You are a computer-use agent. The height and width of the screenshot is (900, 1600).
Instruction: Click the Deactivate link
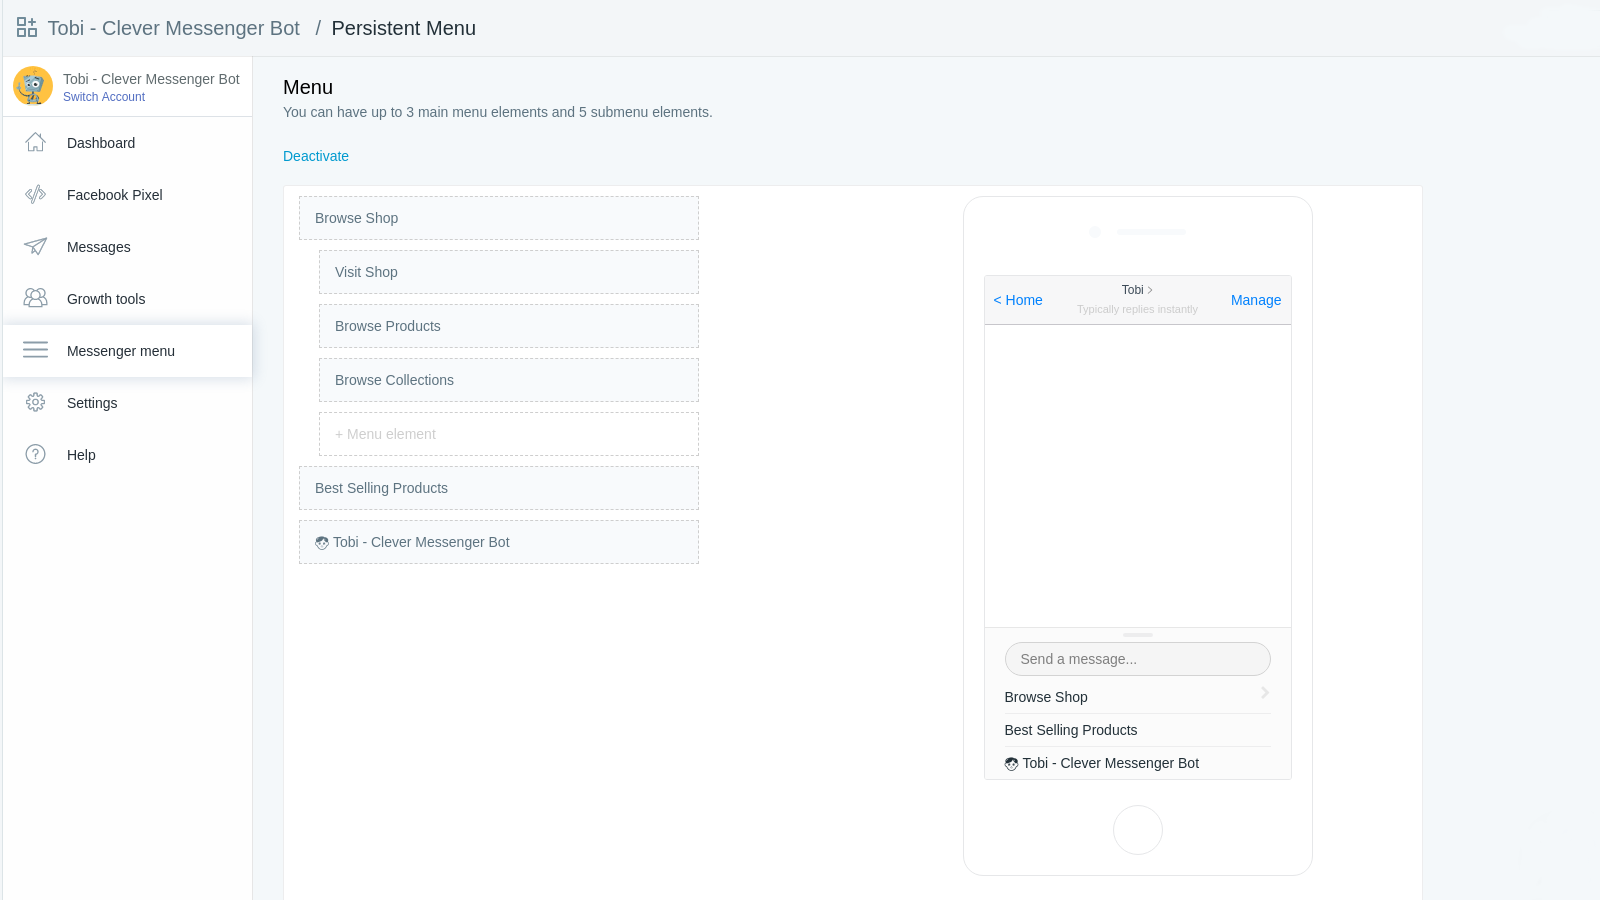(316, 156)
